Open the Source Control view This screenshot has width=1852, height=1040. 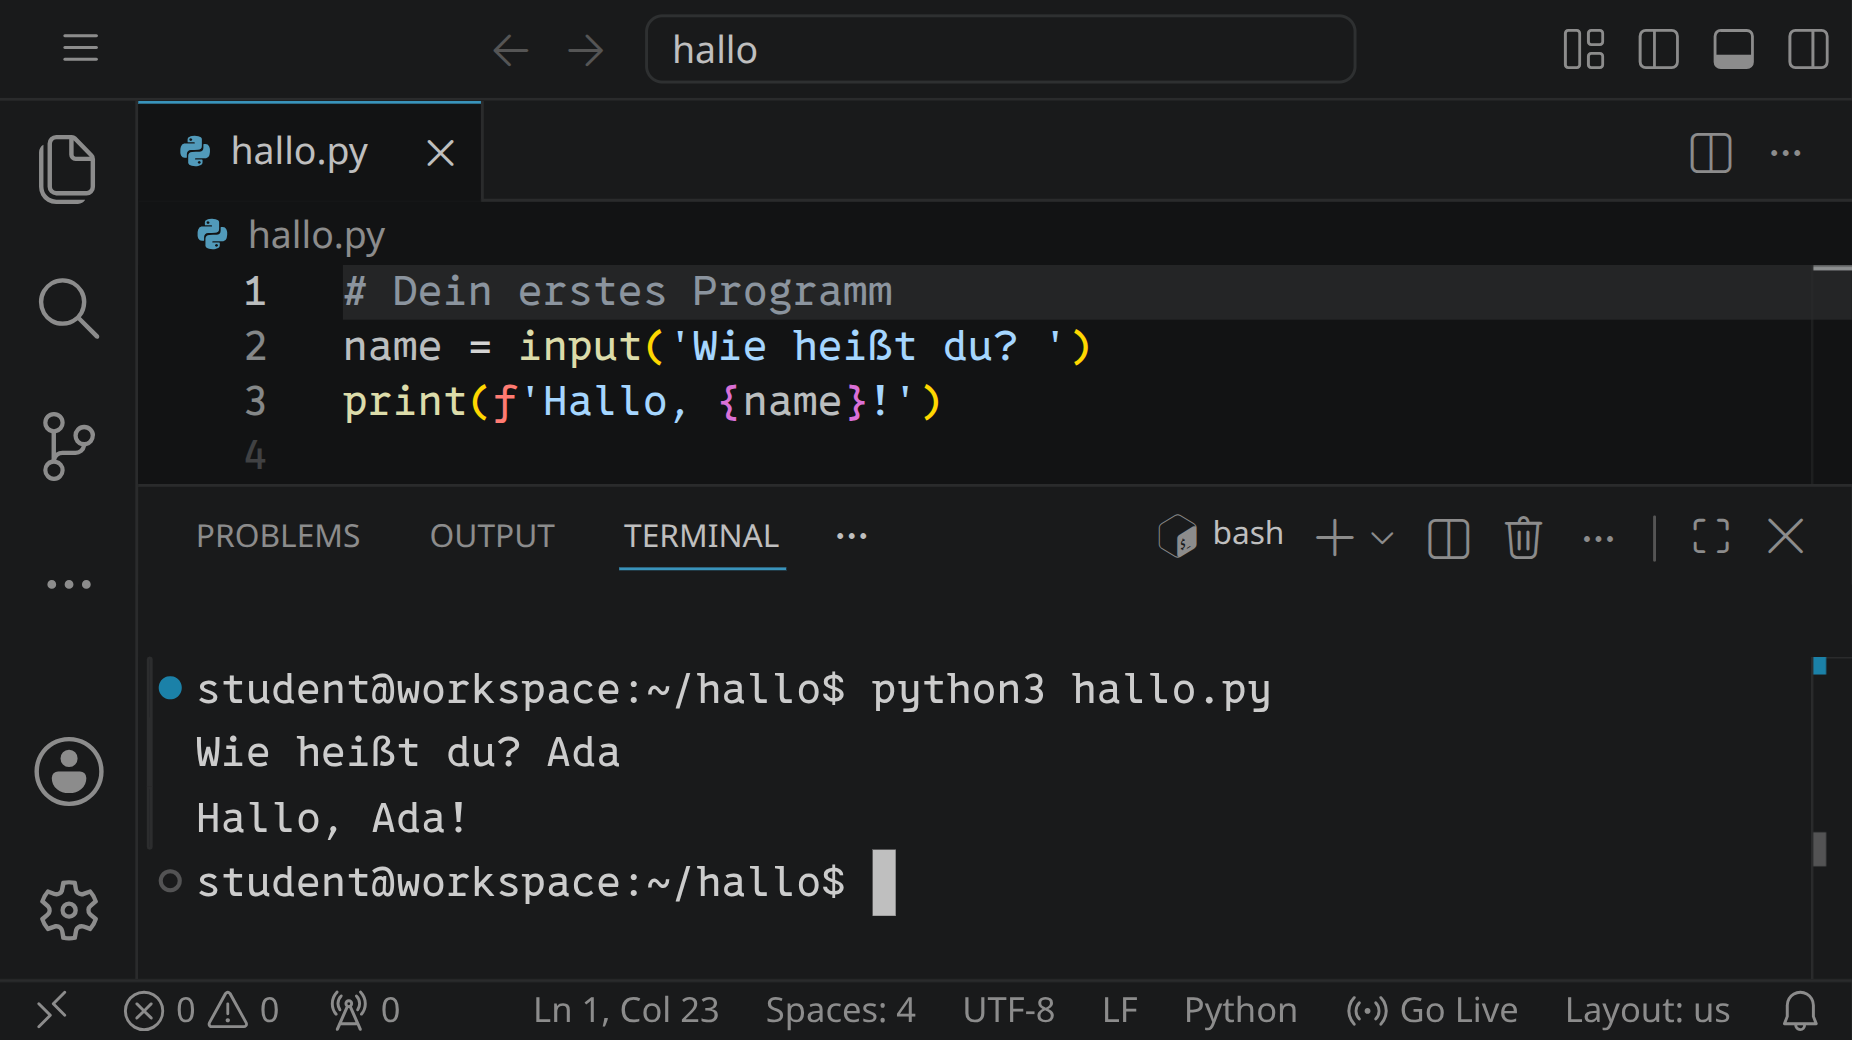68,446
